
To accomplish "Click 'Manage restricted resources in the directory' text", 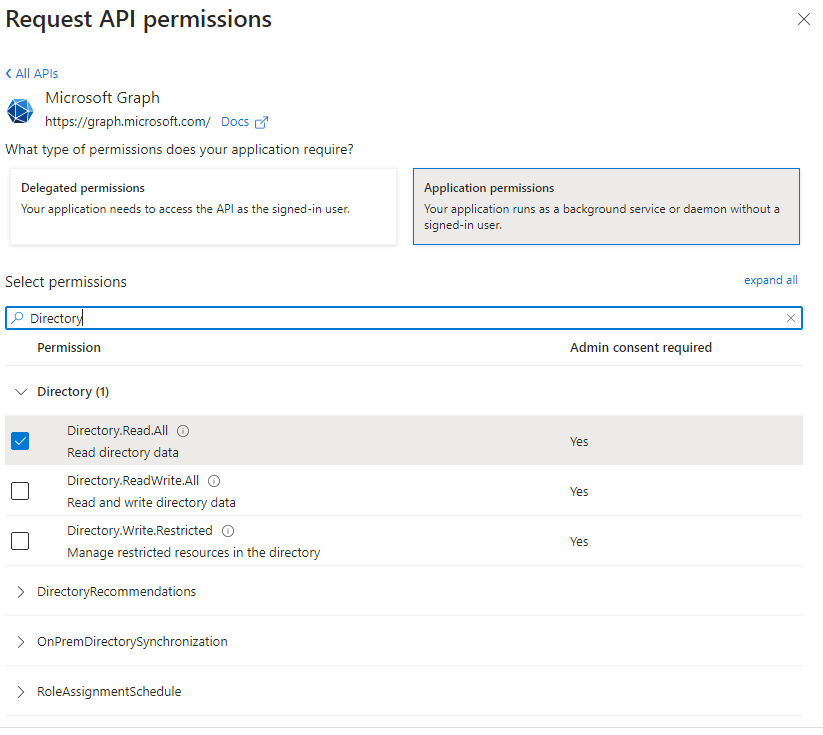I will (194, 552).
